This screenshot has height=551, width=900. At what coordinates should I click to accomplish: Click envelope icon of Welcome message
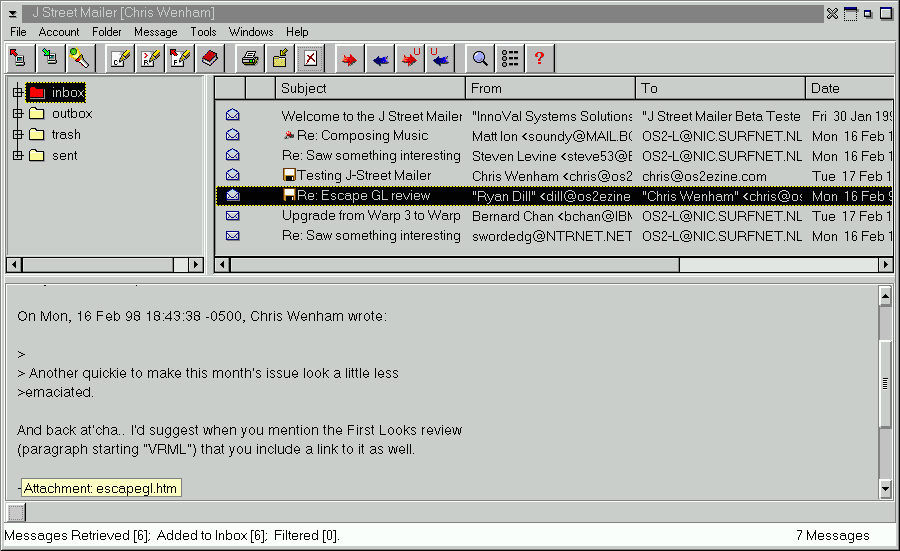pyautogui.click(x=232, y=115)
